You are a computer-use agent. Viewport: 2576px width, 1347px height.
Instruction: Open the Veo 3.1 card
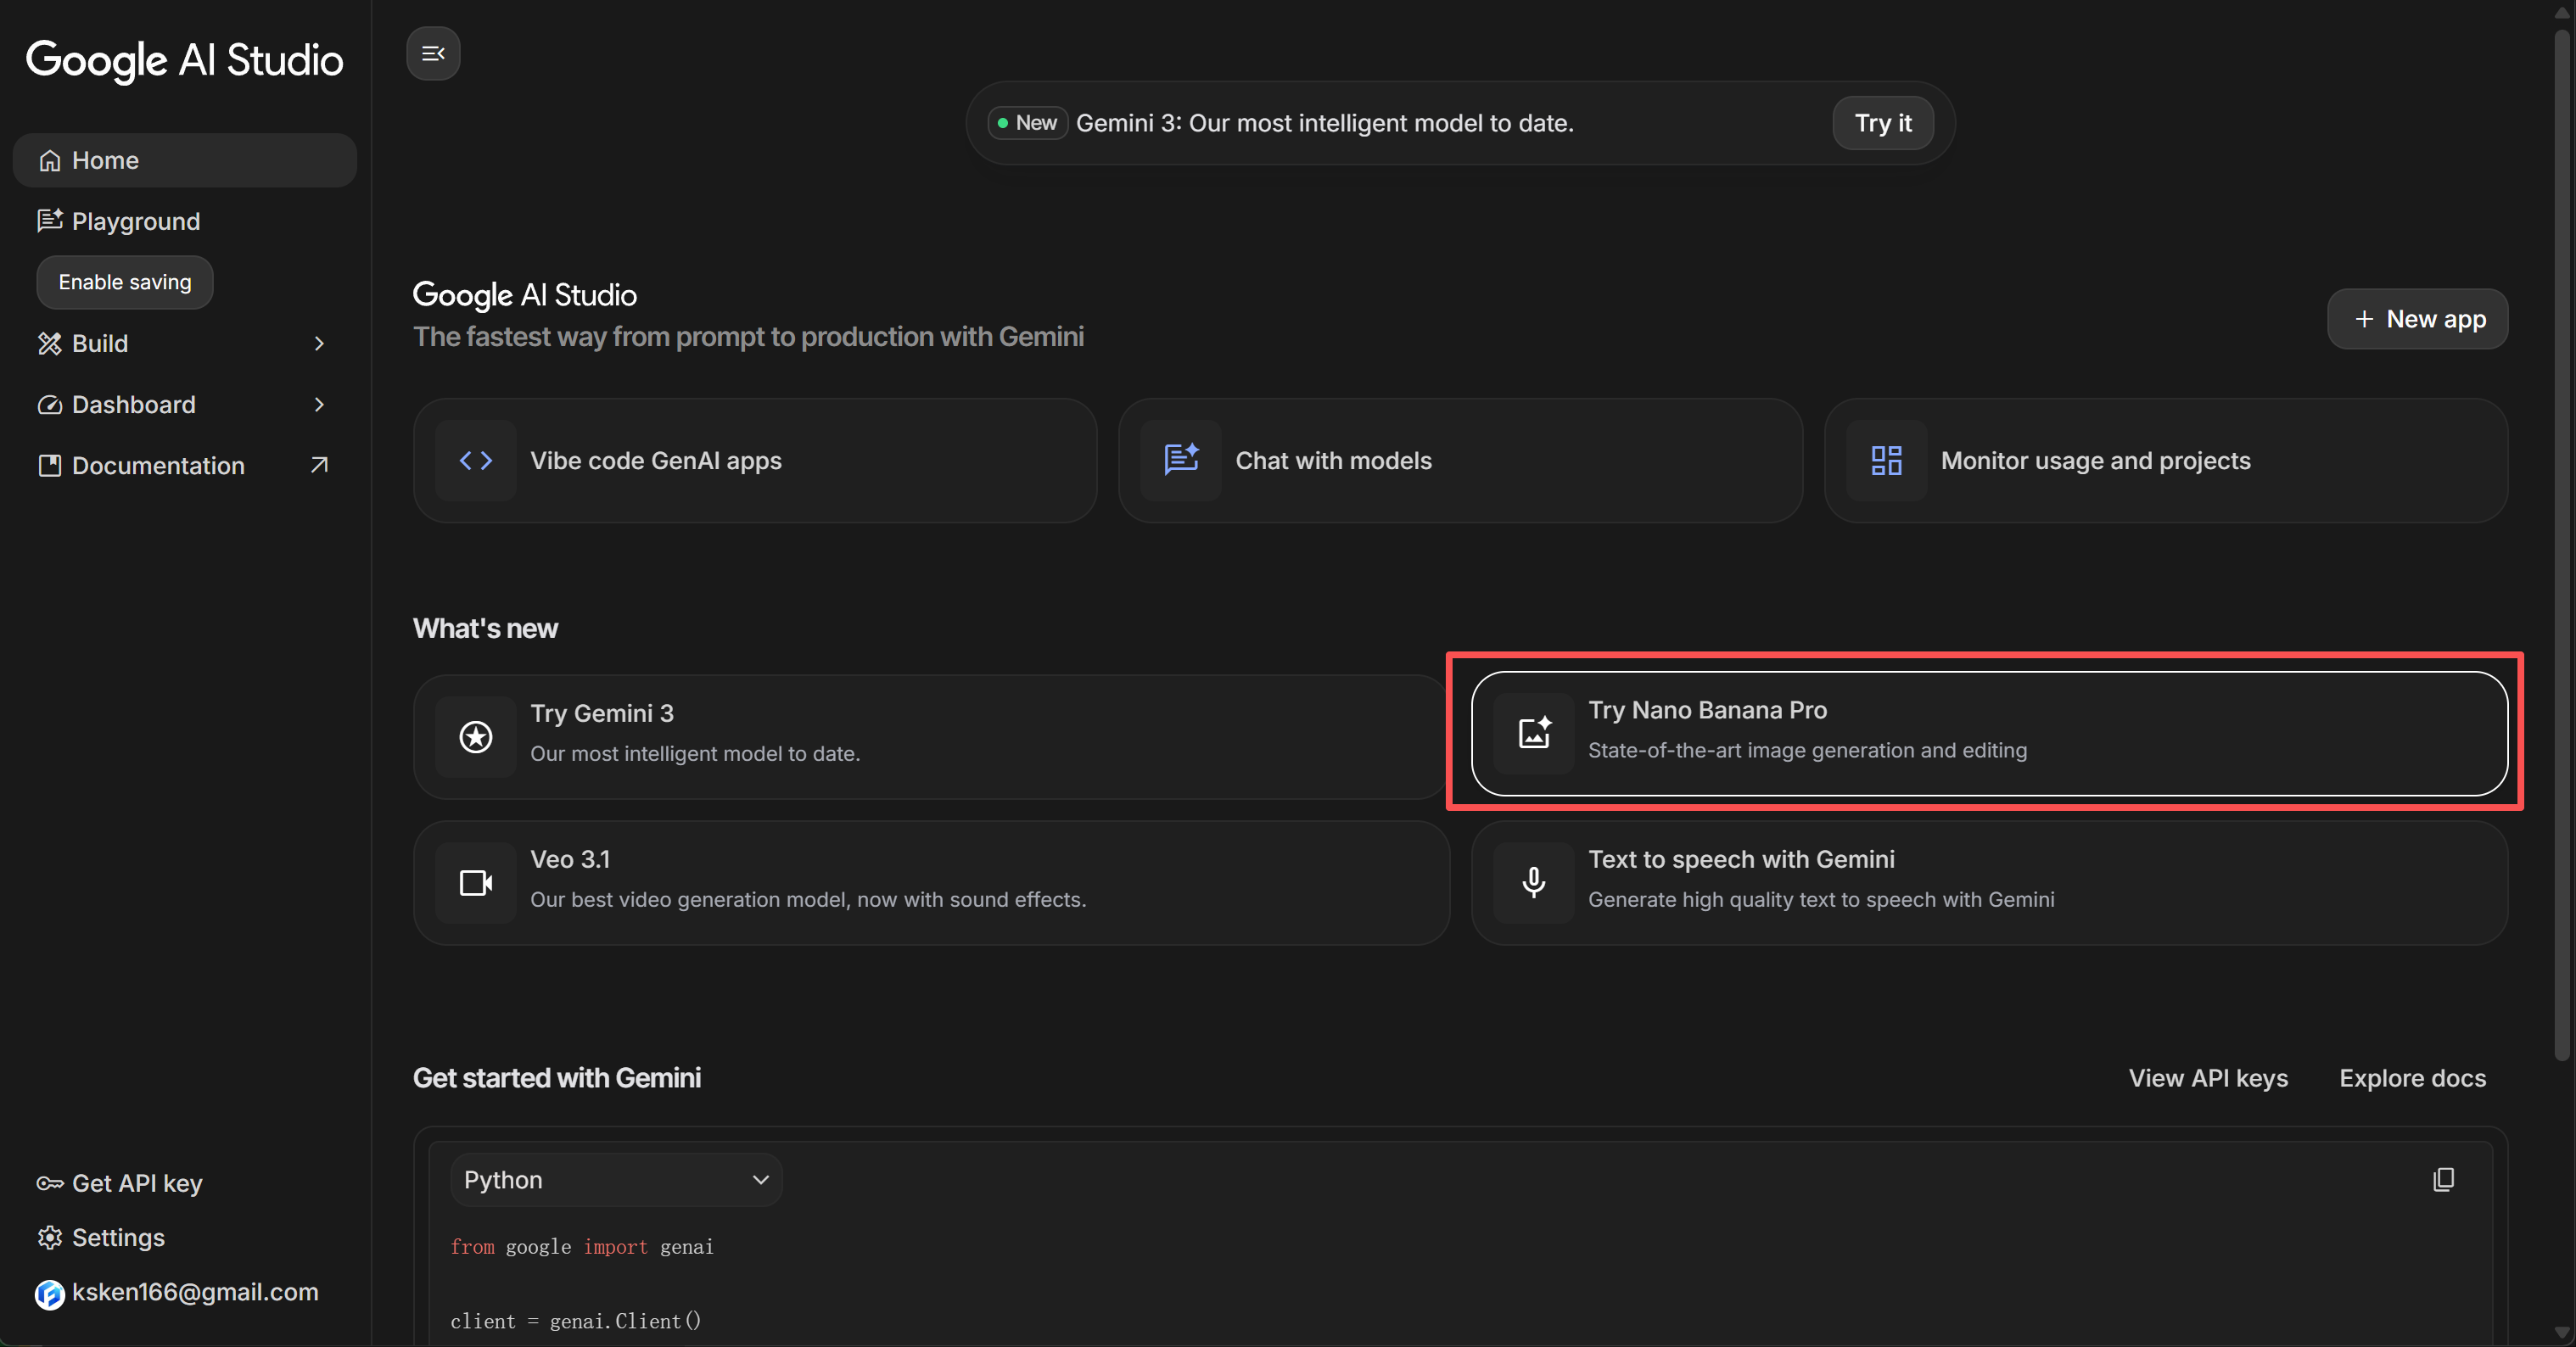tap(931, 883)
